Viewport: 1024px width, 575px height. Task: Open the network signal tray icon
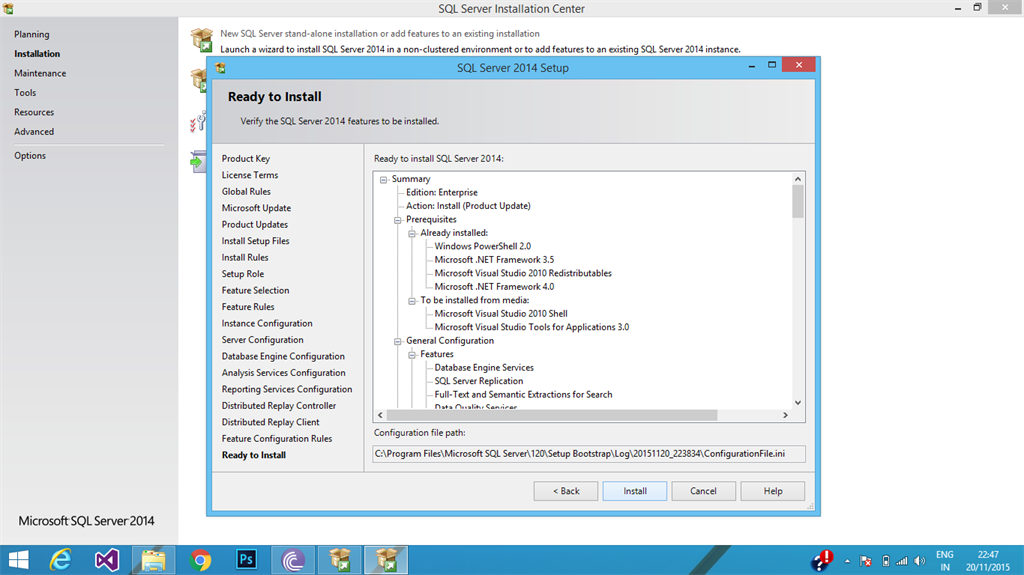pos(902,561)
